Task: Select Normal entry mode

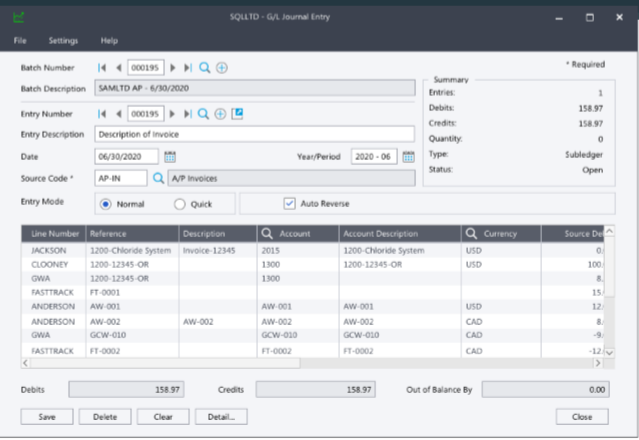Action: pyautogui.click(x=105, y=204)
